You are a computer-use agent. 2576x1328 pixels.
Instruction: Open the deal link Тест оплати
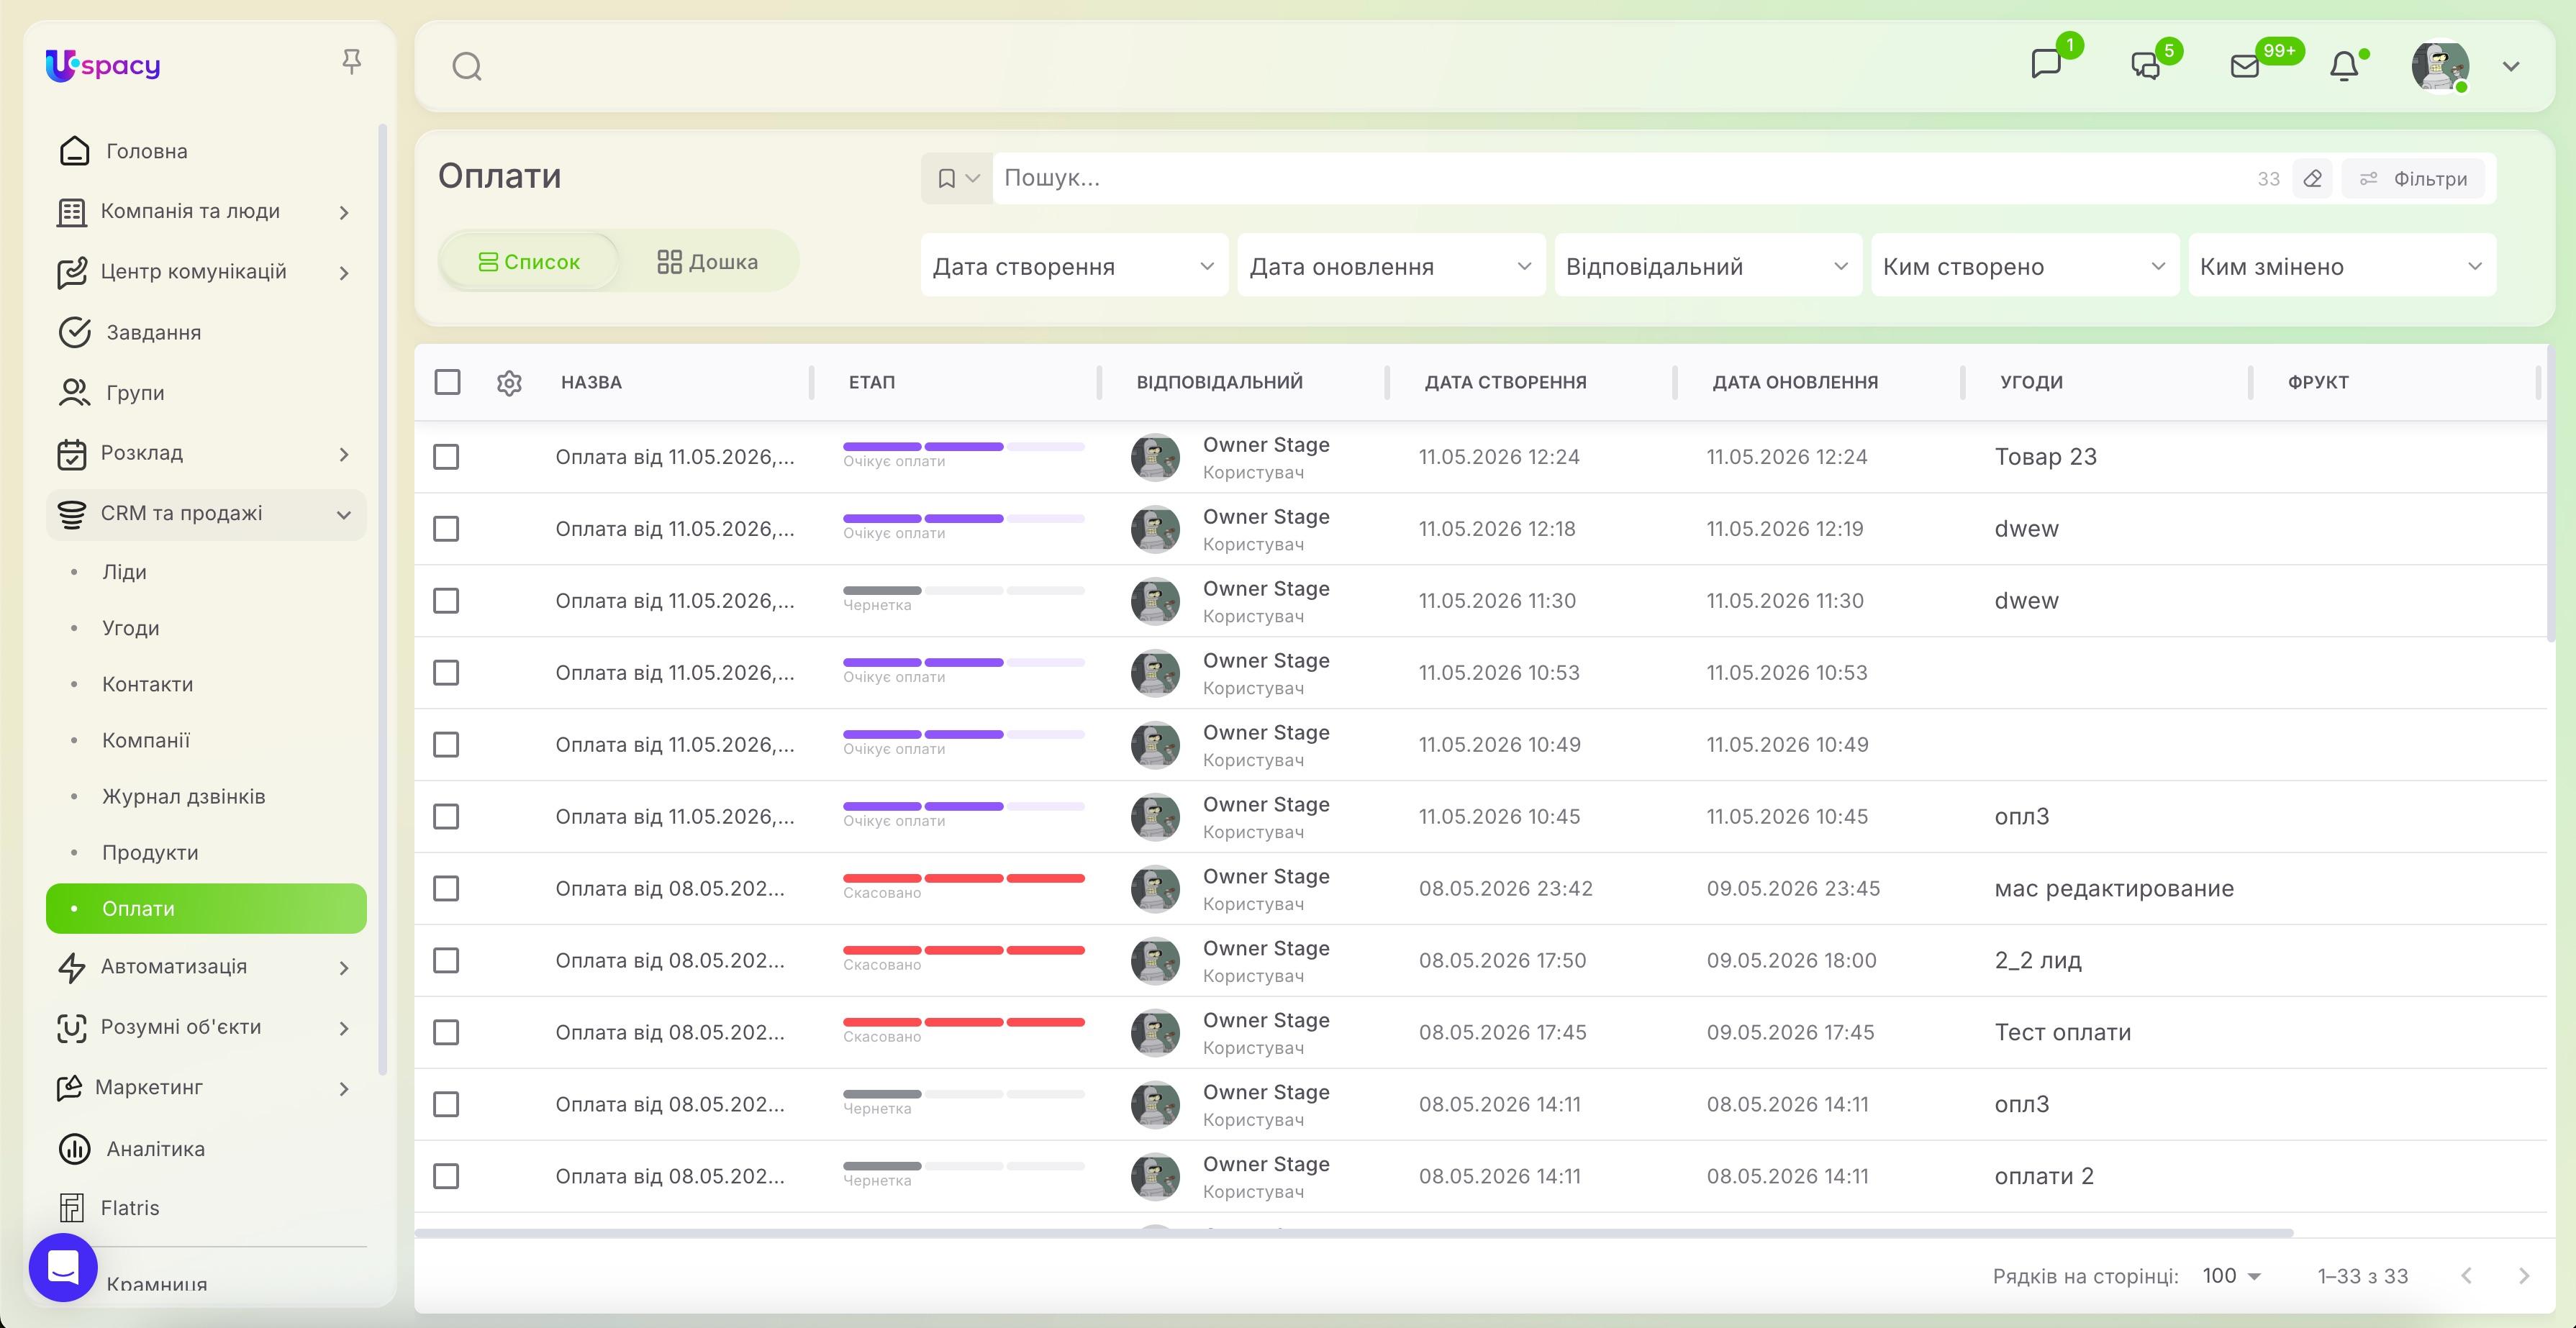point(2062,1032)
